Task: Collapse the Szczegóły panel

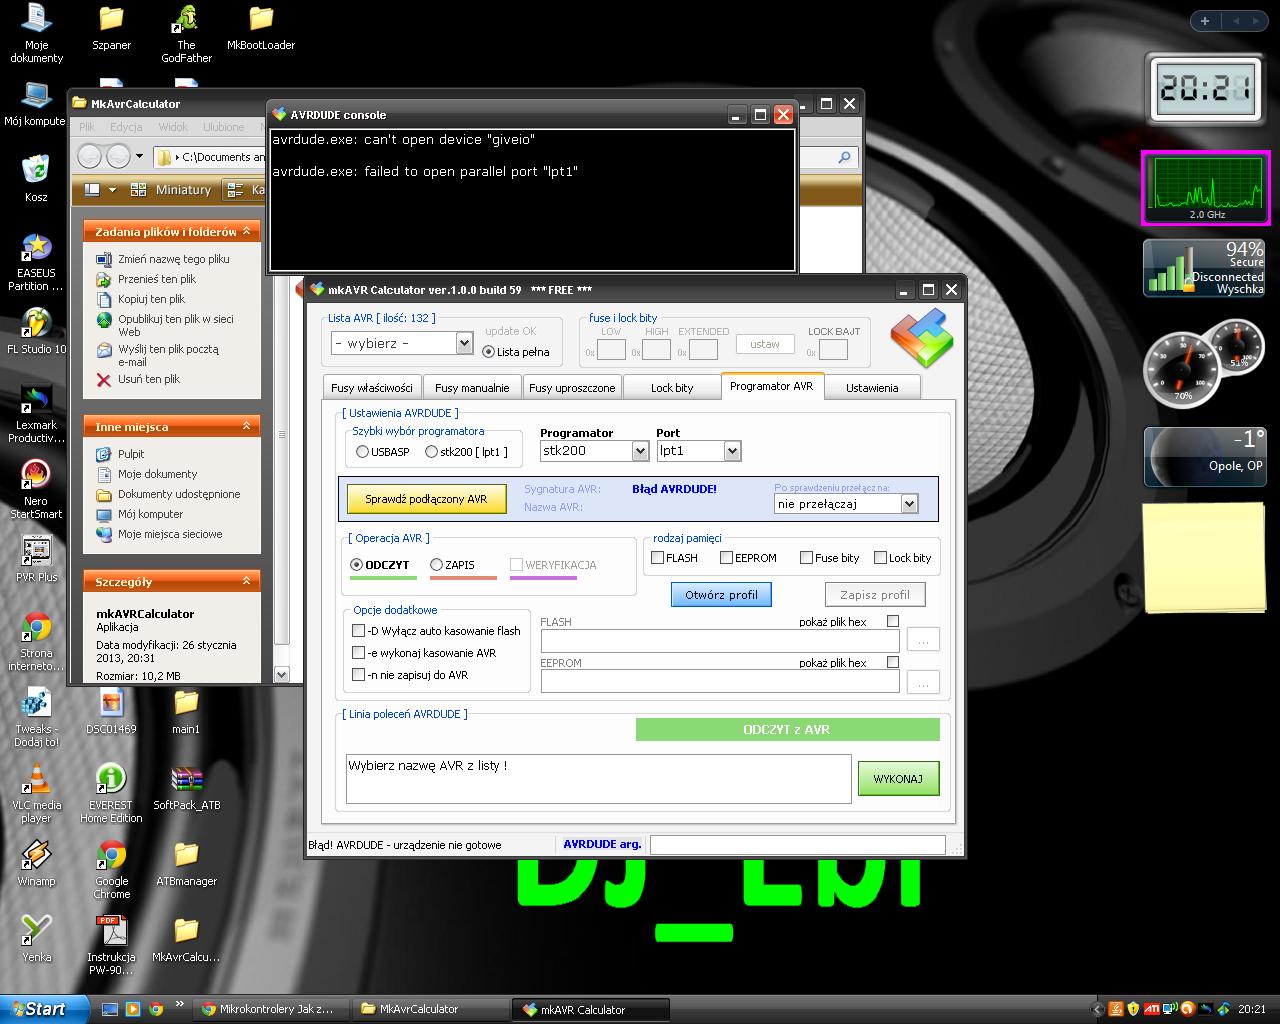Action: pyautogui.click(x=246, y=580)
